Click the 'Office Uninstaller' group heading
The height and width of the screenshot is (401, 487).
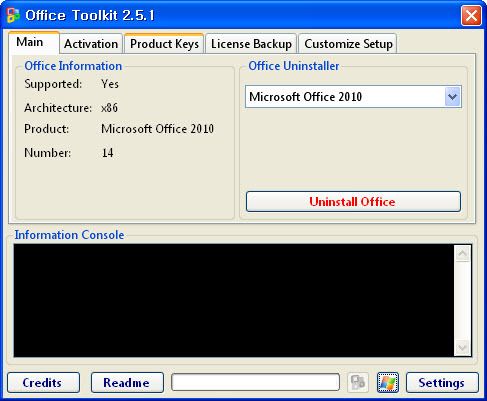(x=294, y=66)
